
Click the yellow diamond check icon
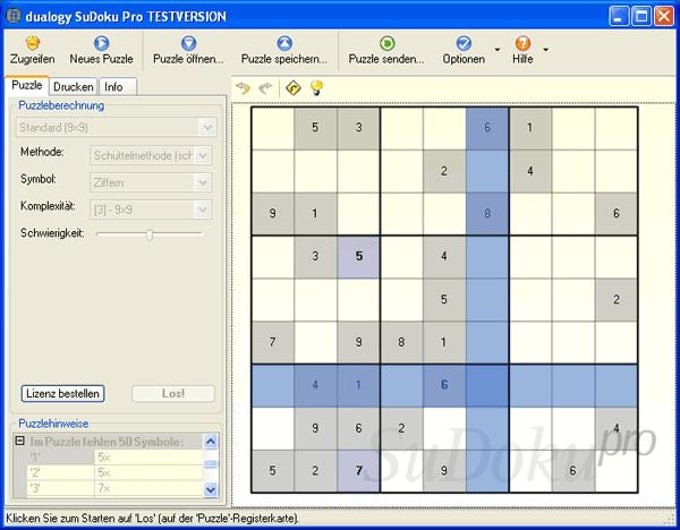(x=294, y=88)
